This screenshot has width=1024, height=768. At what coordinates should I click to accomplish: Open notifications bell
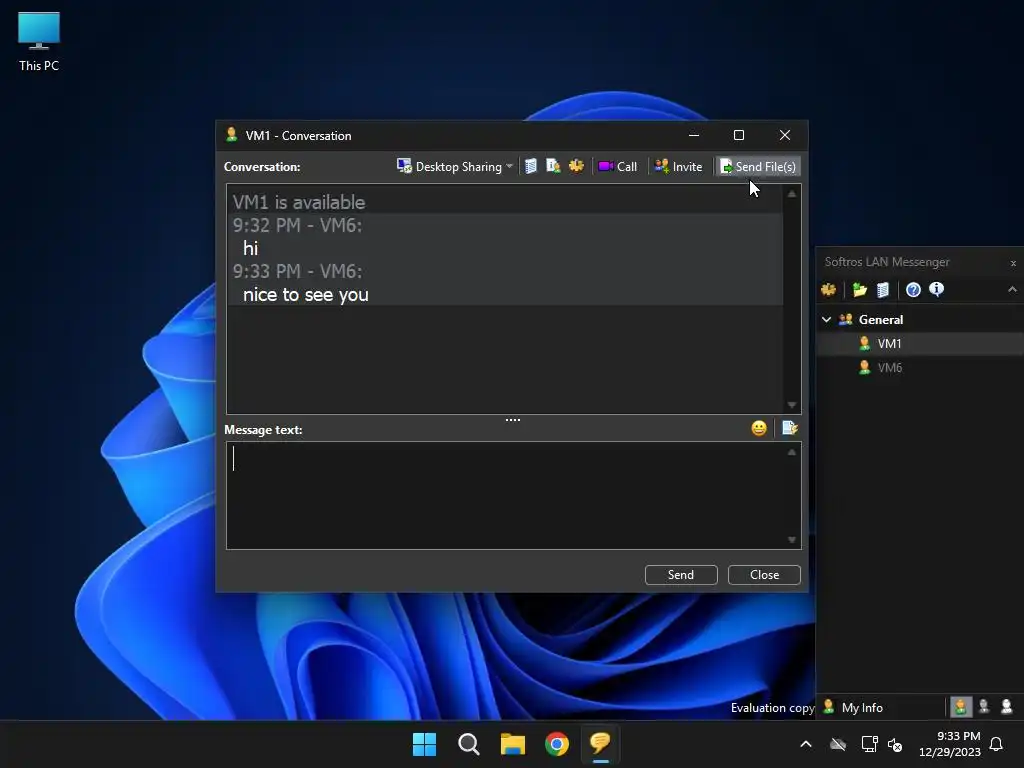[x=997, y=744]
